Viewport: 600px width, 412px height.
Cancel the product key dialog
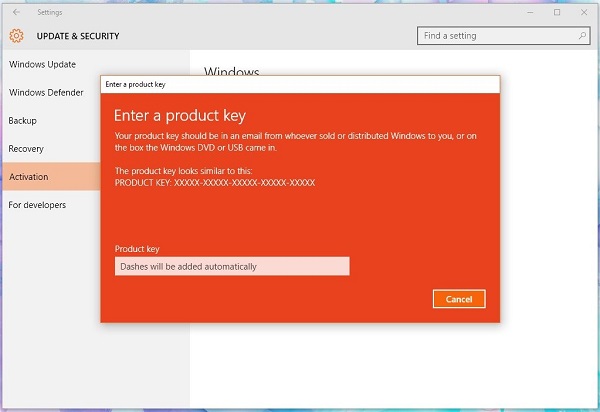tap(459, 299)
